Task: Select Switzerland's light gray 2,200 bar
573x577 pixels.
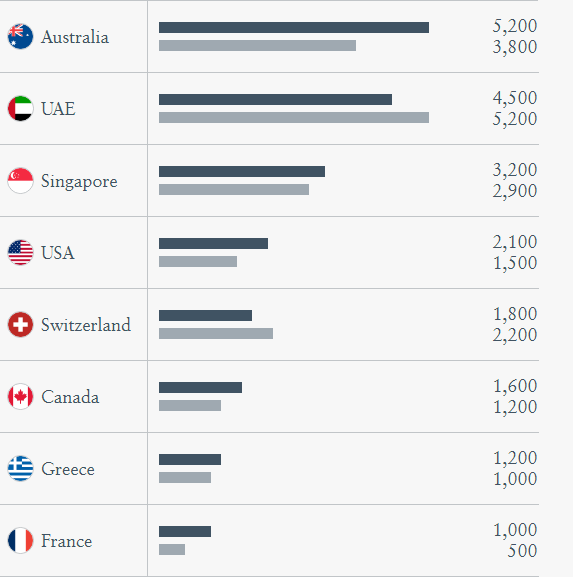Action: coord(216,334)
